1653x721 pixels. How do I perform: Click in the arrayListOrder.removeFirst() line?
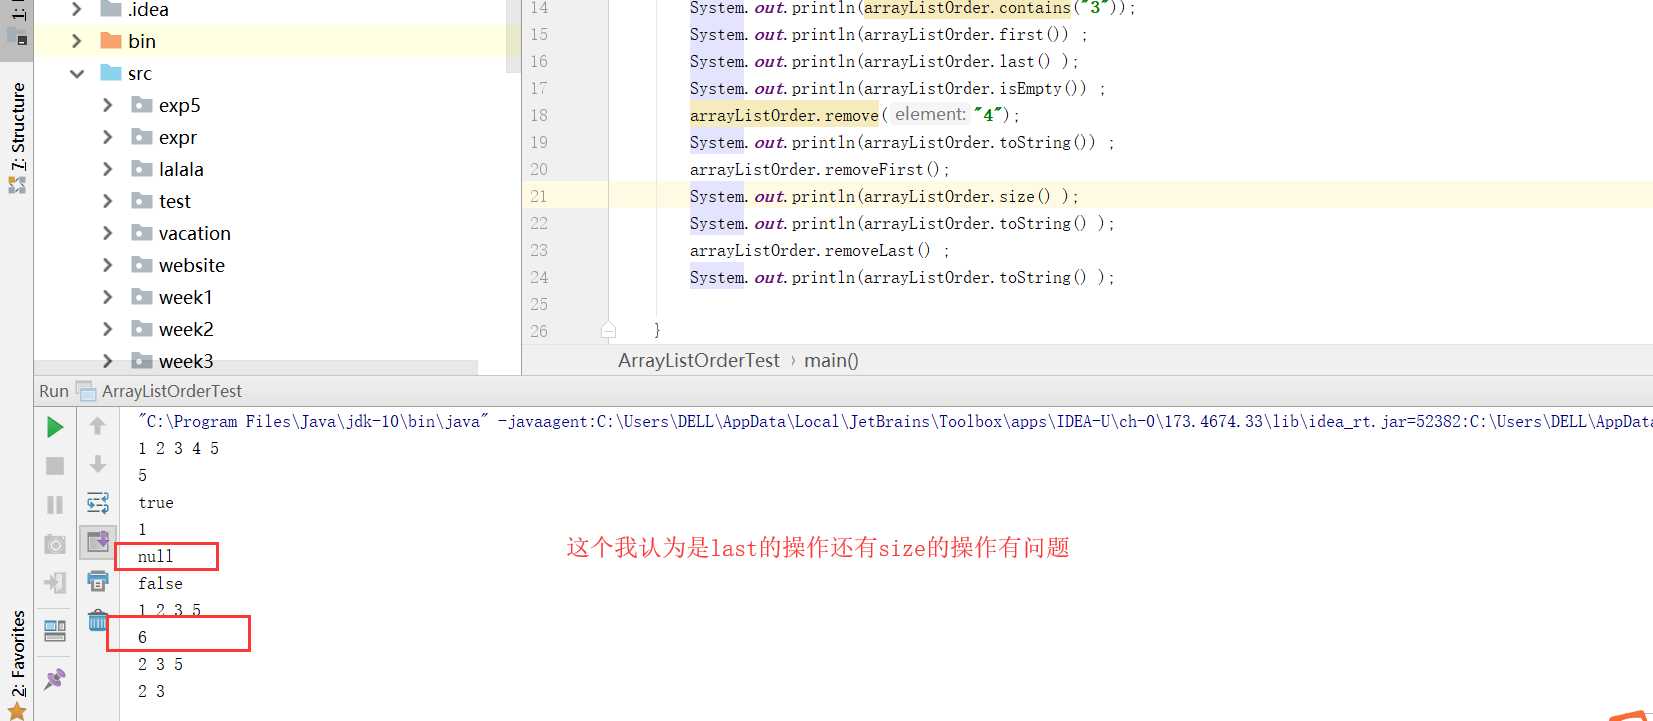[x=819, y=169]
